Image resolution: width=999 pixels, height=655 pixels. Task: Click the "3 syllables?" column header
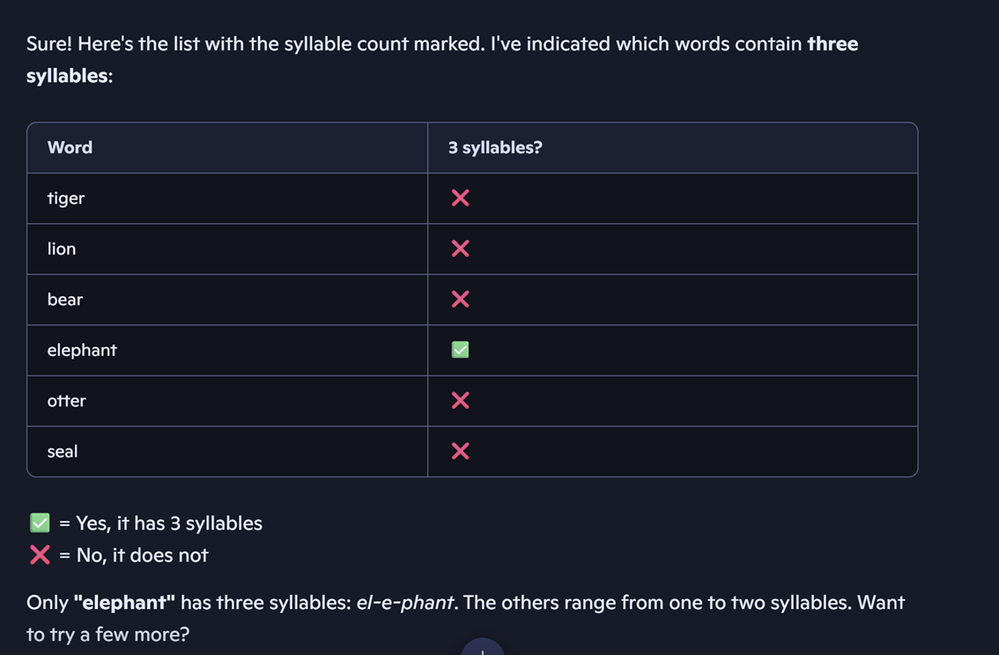495,148
